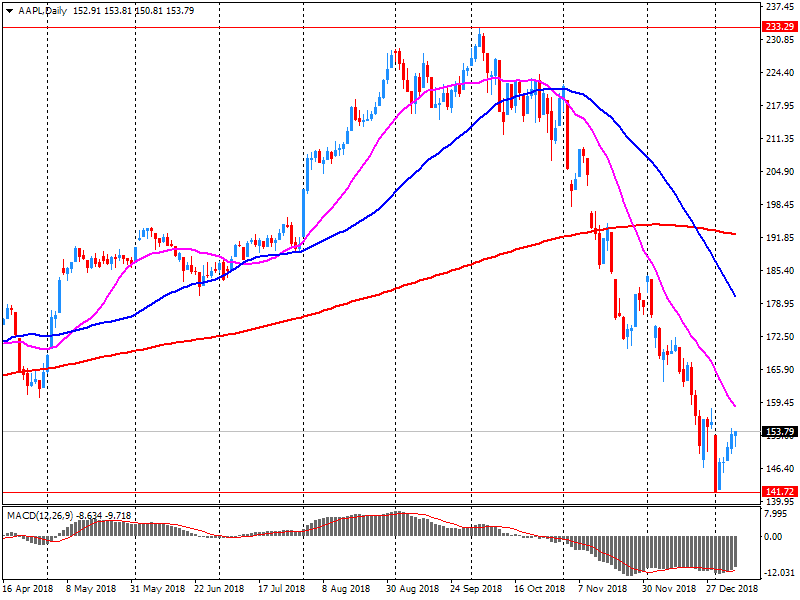Select the AAPL,Daily chart title text
The height and width of the screenshot is (600, 800).
coord(42,11)
